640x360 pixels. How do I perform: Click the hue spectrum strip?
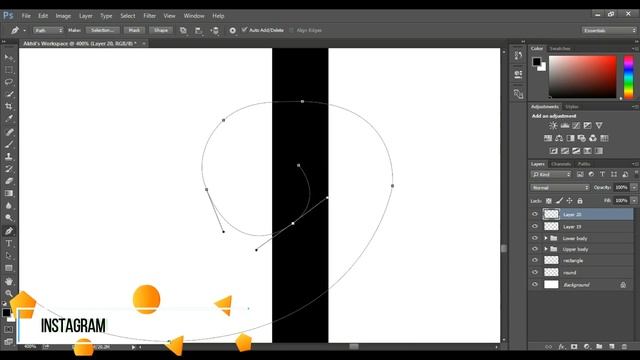pos(629,77)
